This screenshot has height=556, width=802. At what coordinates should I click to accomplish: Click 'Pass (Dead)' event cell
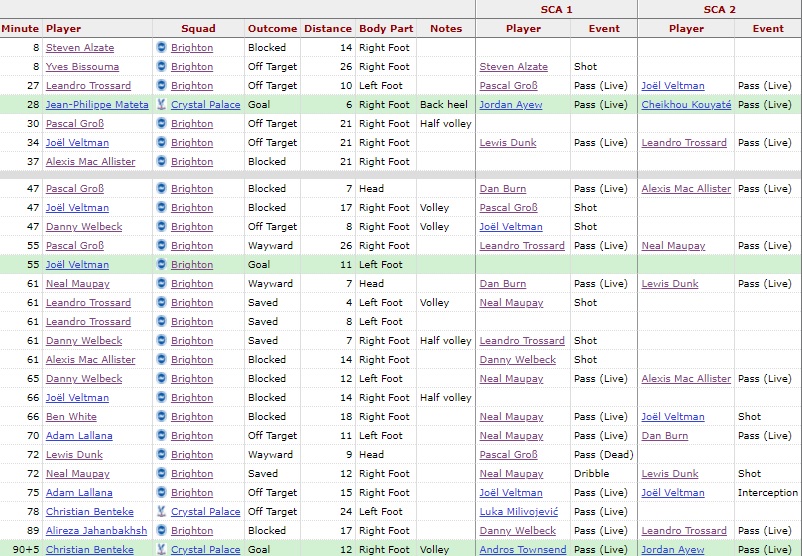pos(604,454)
